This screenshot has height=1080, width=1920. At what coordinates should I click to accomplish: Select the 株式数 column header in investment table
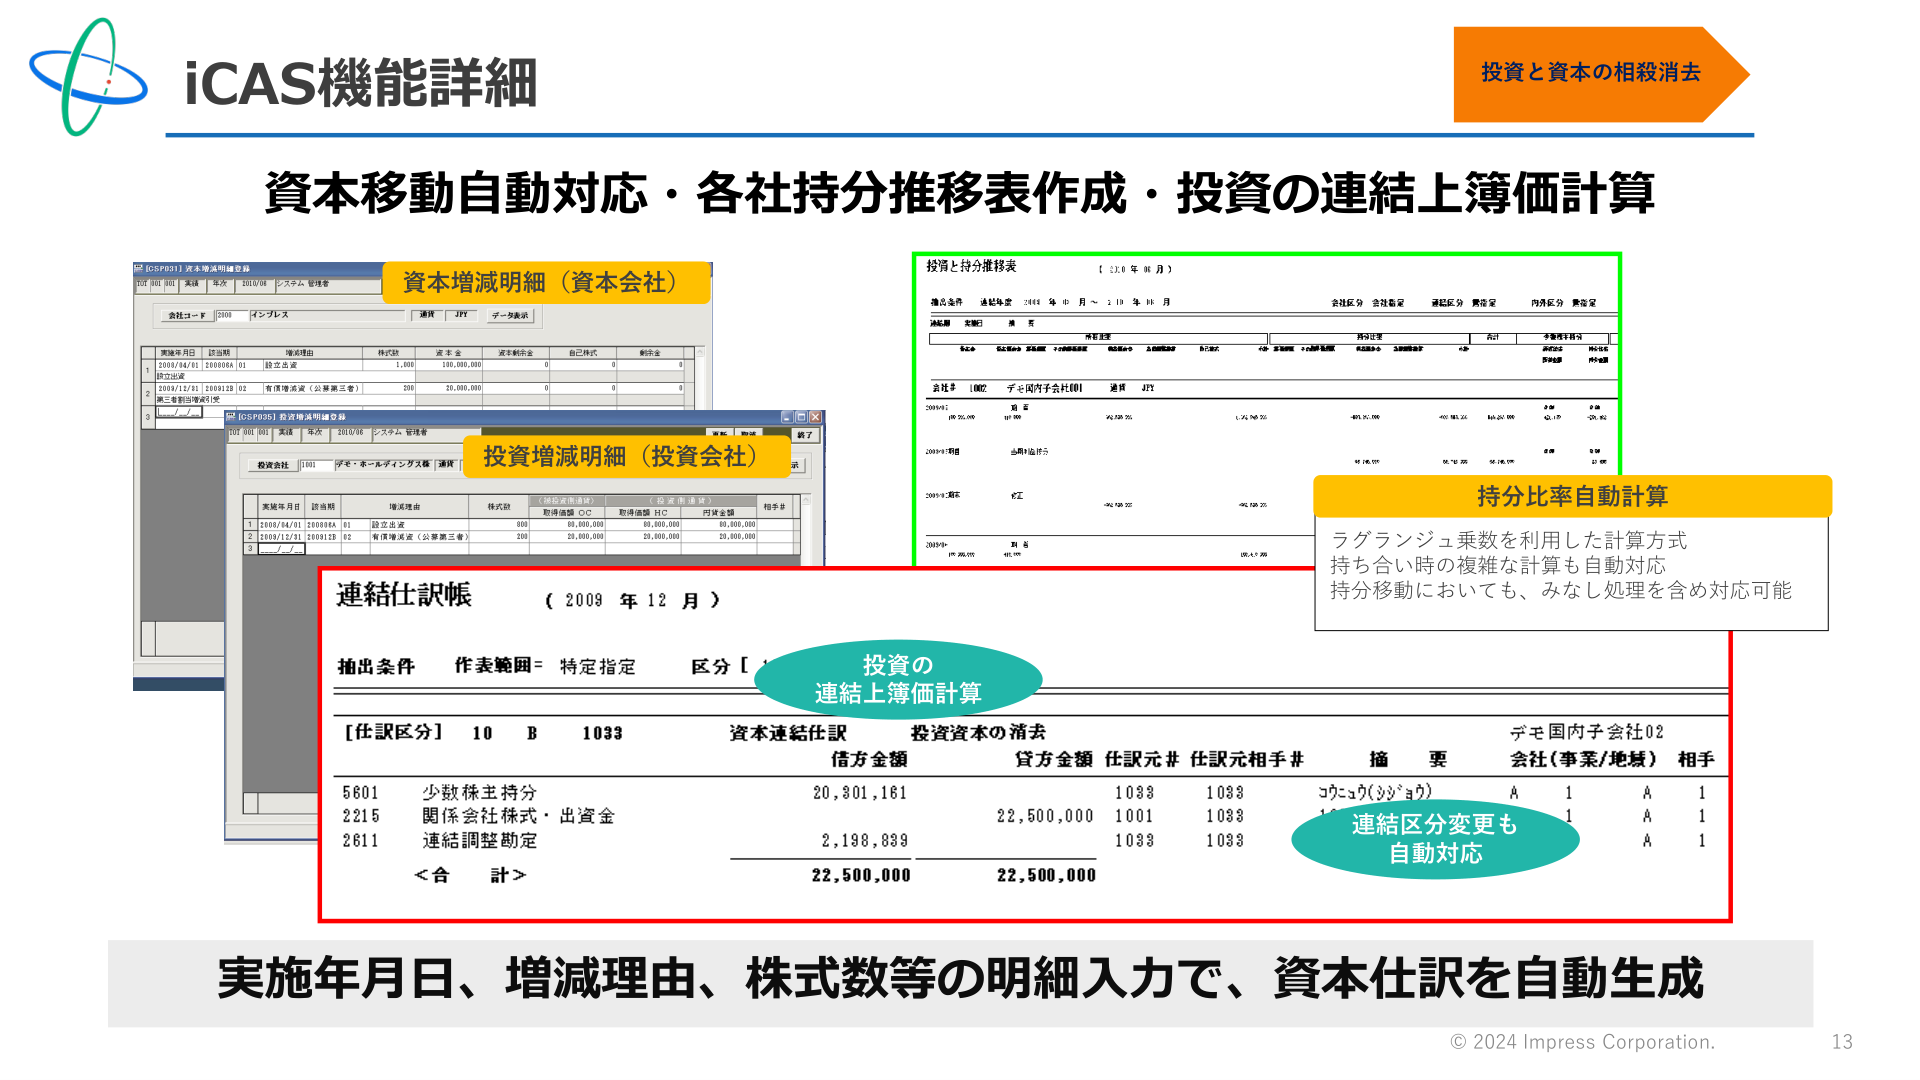click(498, 507)
